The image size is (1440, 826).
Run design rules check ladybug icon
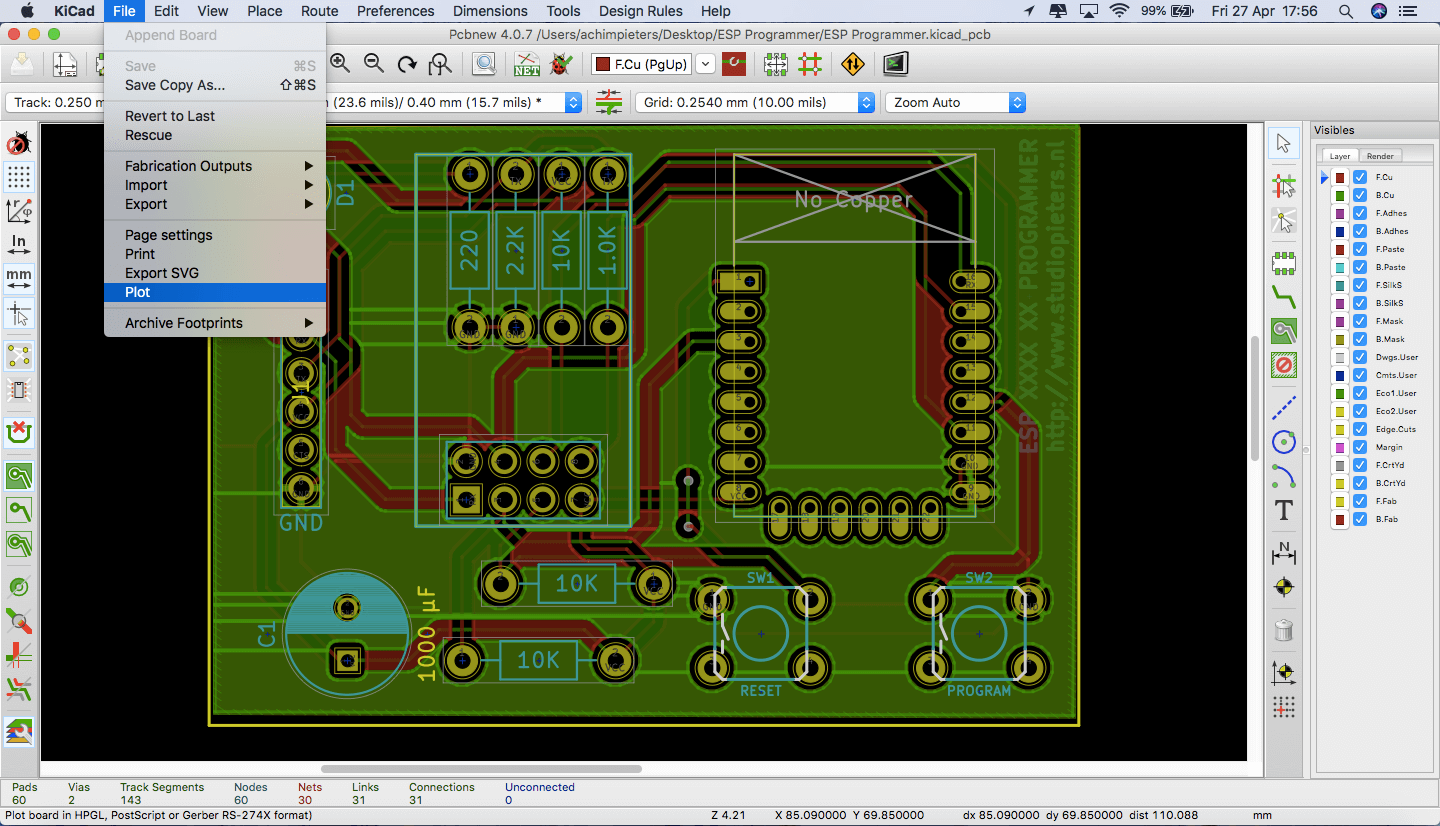tap(561, 64)
